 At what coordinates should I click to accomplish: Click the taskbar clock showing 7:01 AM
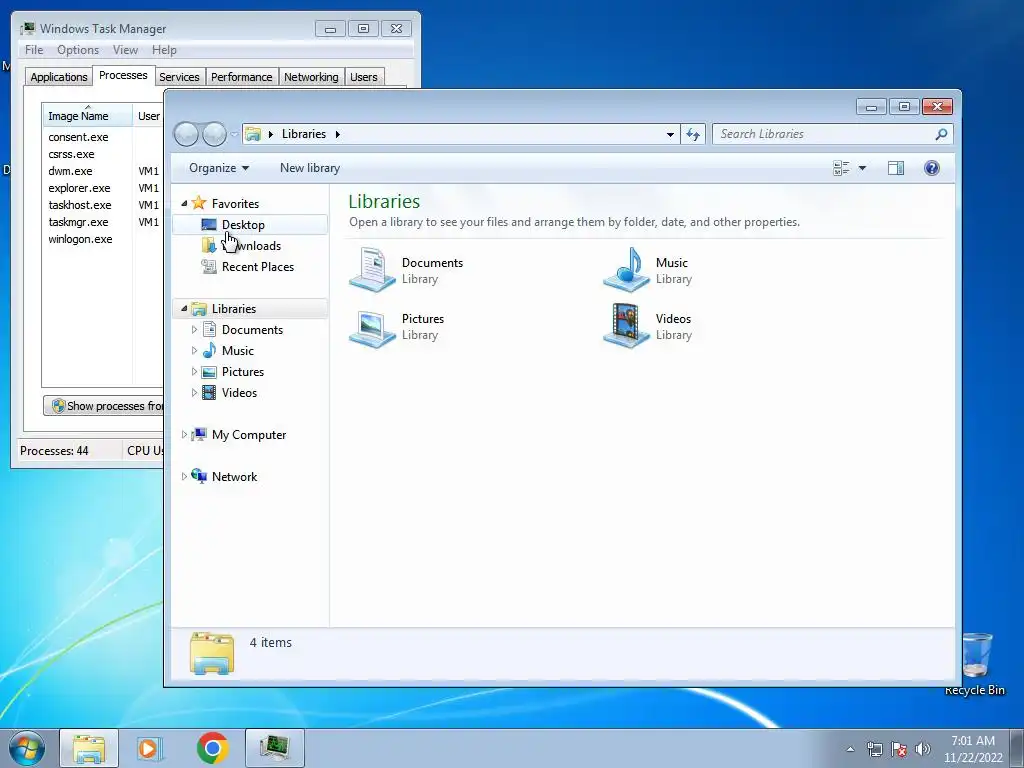coord(973,748)
